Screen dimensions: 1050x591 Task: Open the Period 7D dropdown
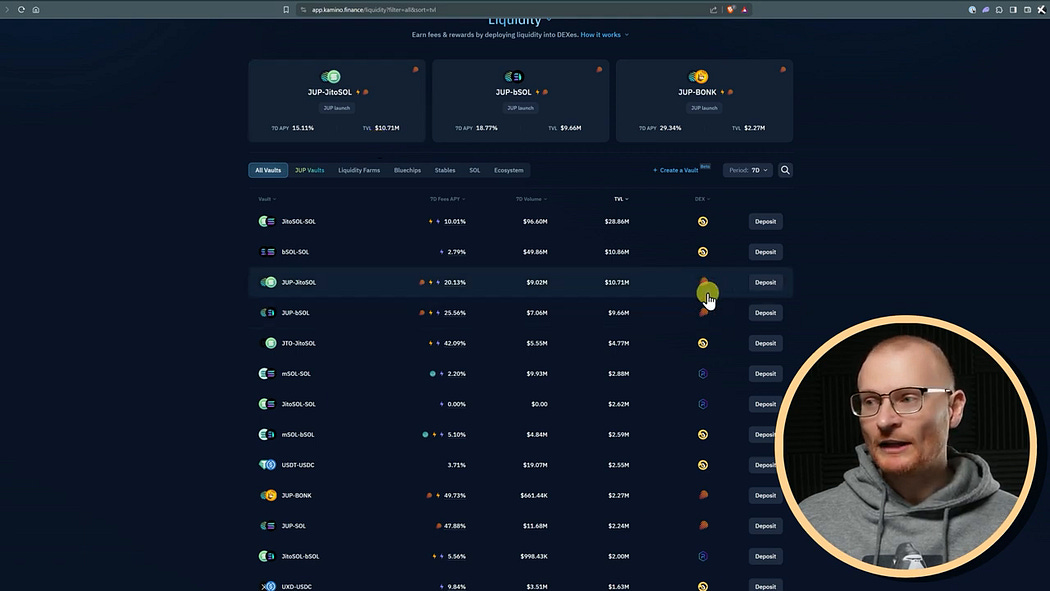pyautogui.click(x=748, y=170)
